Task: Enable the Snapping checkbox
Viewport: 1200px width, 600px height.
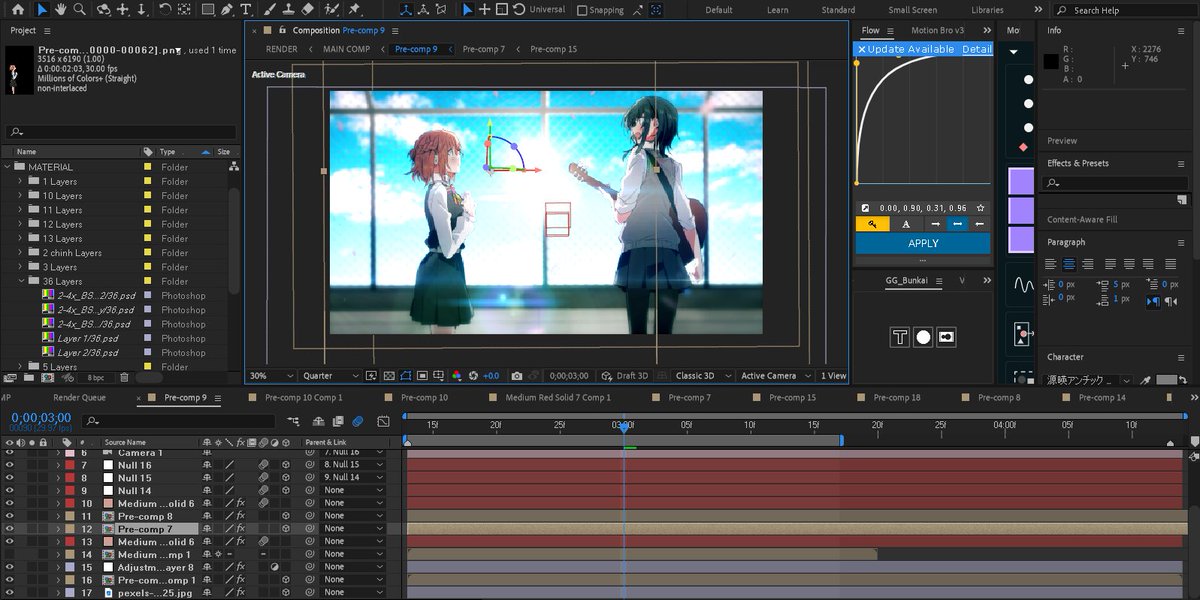Action: click(x=583, y=10)
